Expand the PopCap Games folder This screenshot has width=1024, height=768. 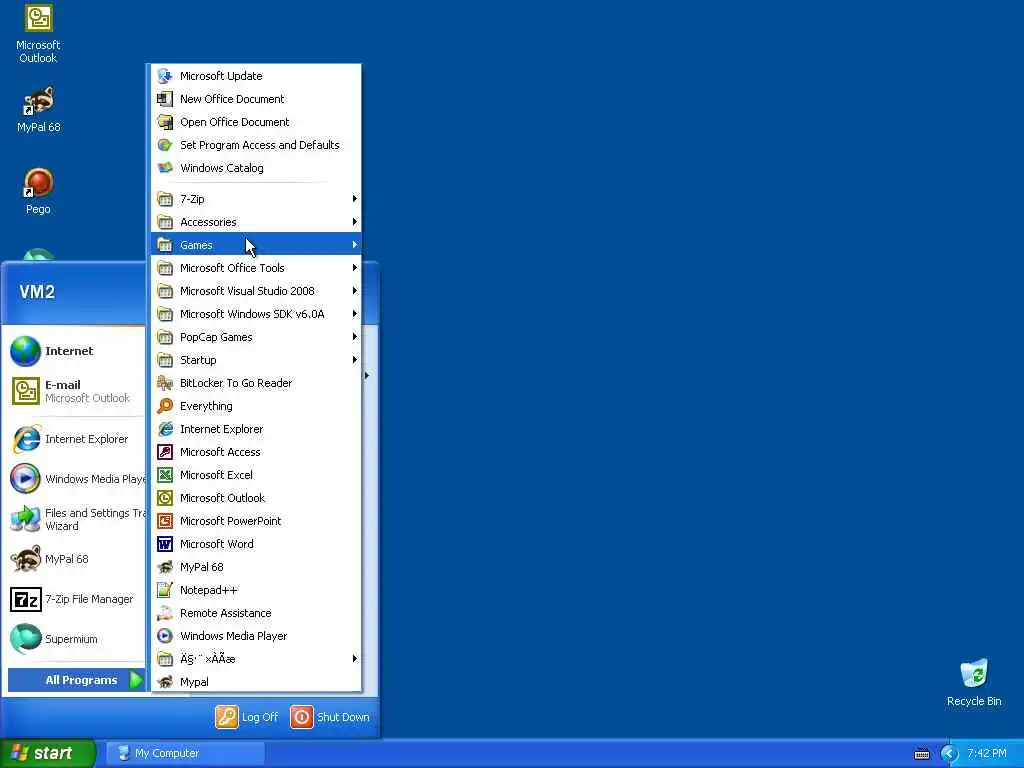coord(256,337)
